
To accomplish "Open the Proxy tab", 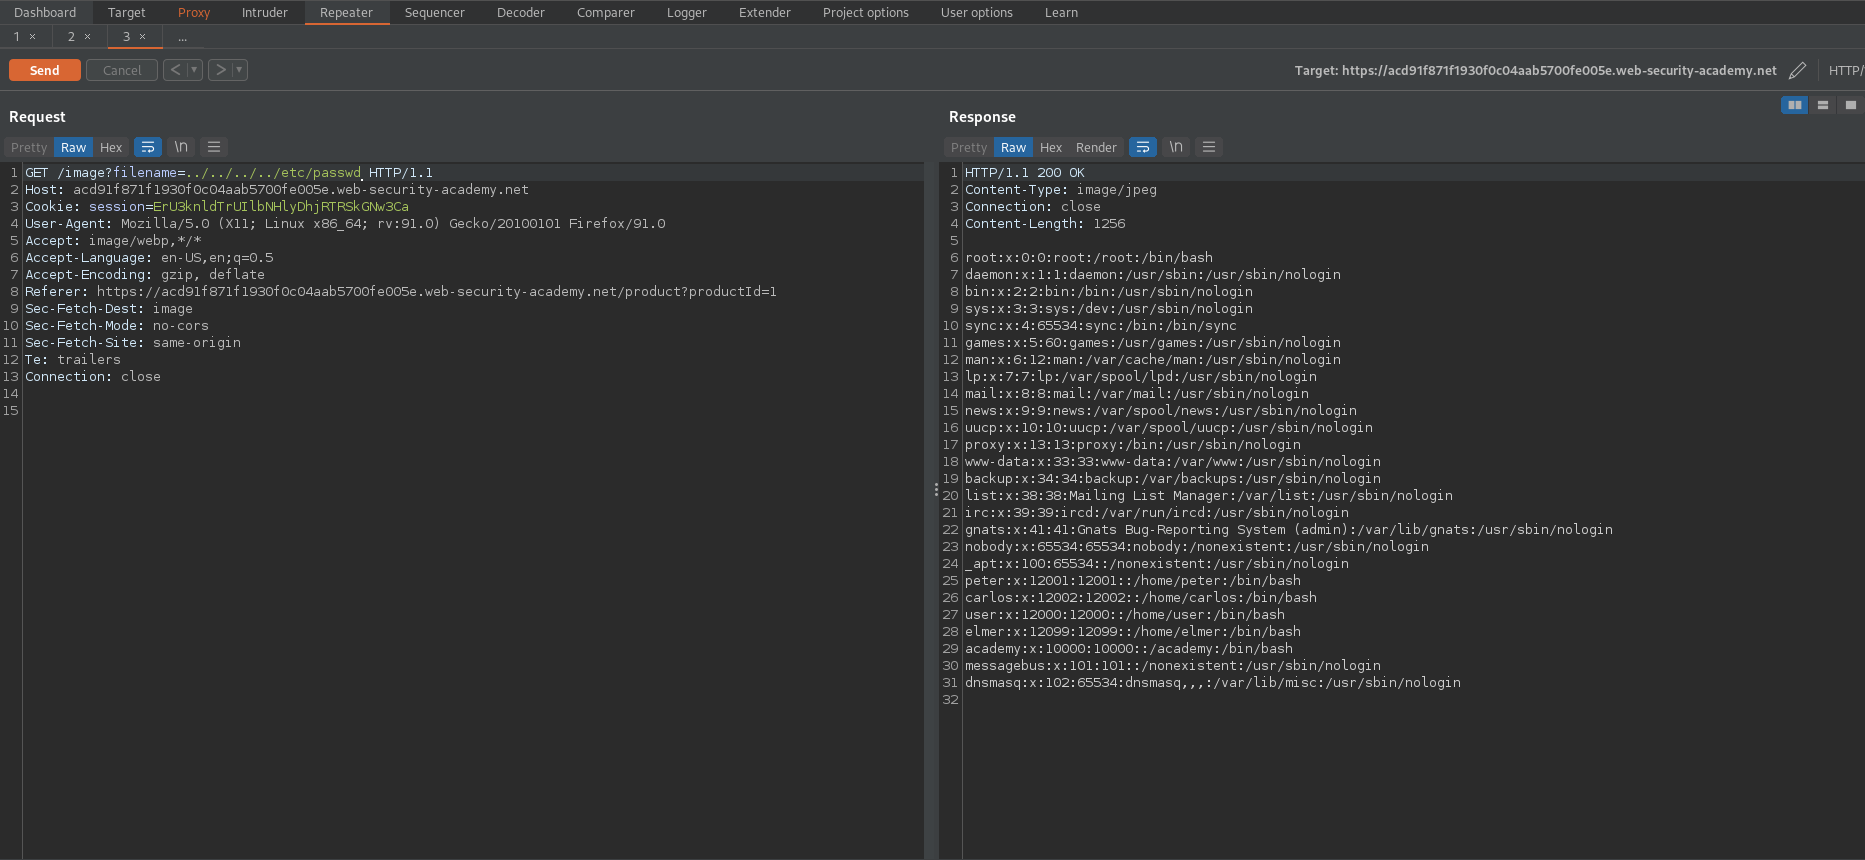I will [x=194, y=12].
